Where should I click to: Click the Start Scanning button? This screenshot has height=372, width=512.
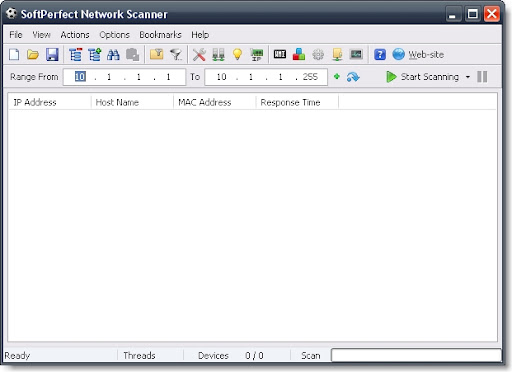click(422, 77)
